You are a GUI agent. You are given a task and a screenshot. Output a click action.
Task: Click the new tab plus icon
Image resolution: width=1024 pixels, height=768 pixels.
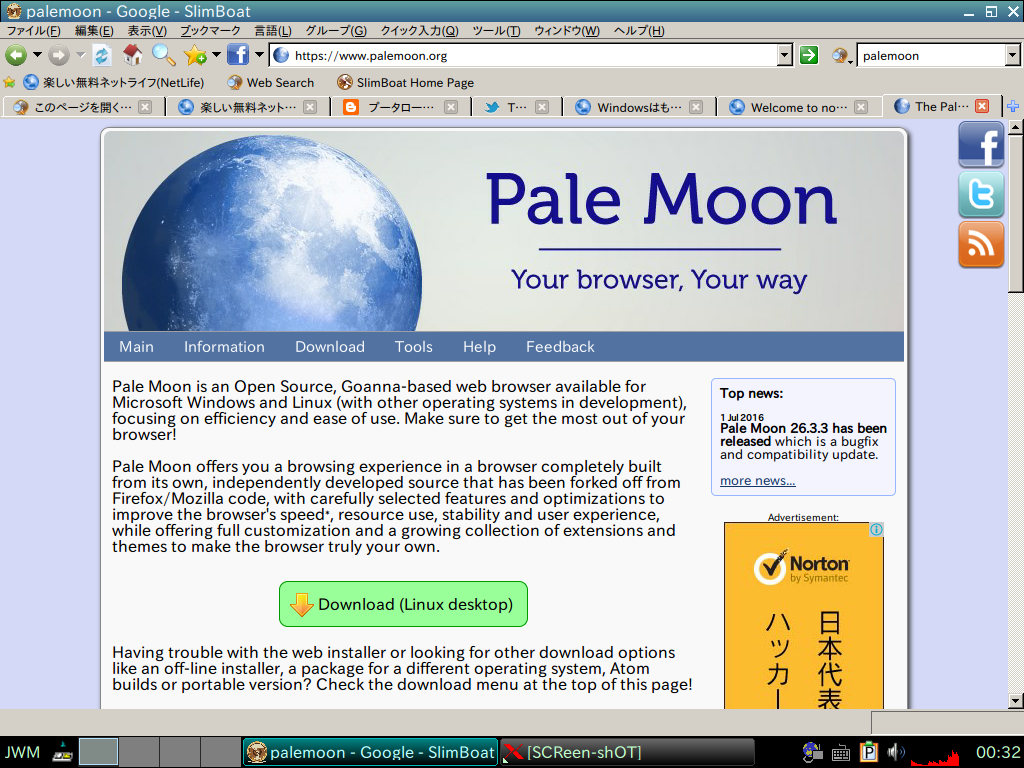click(x=1013, y=106)
